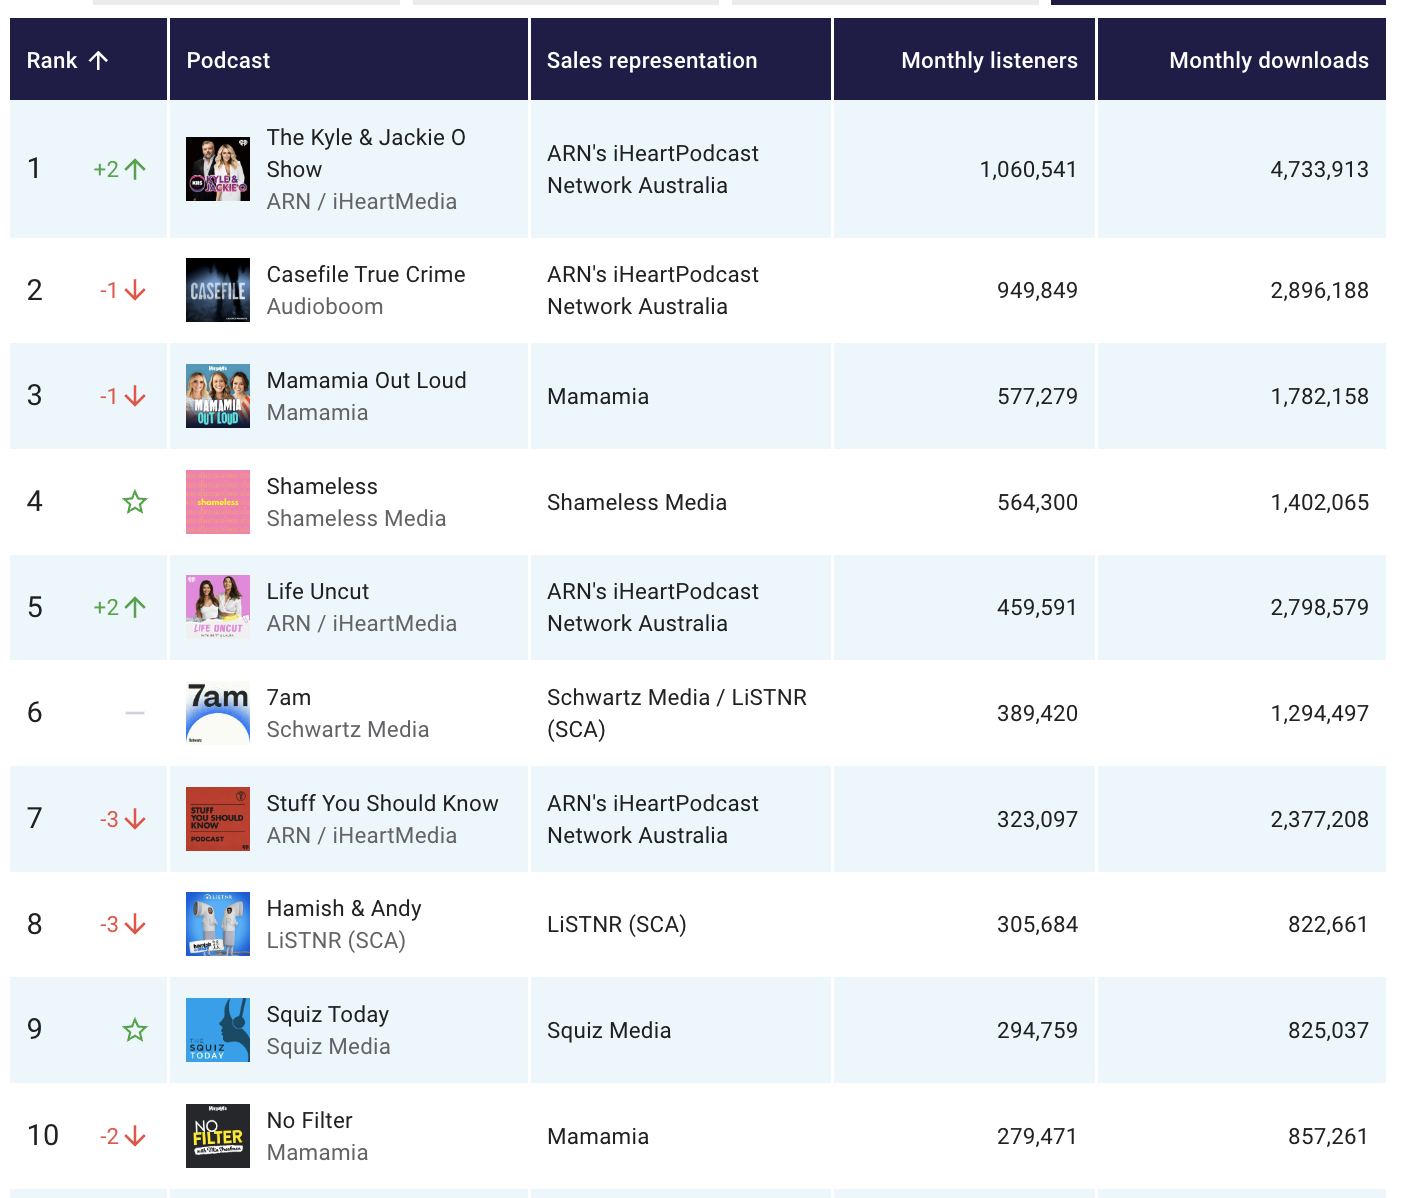1402x1198 pixels.
Task: Select the monthly listeners value 1,060,541
Action: [1028, 169]
